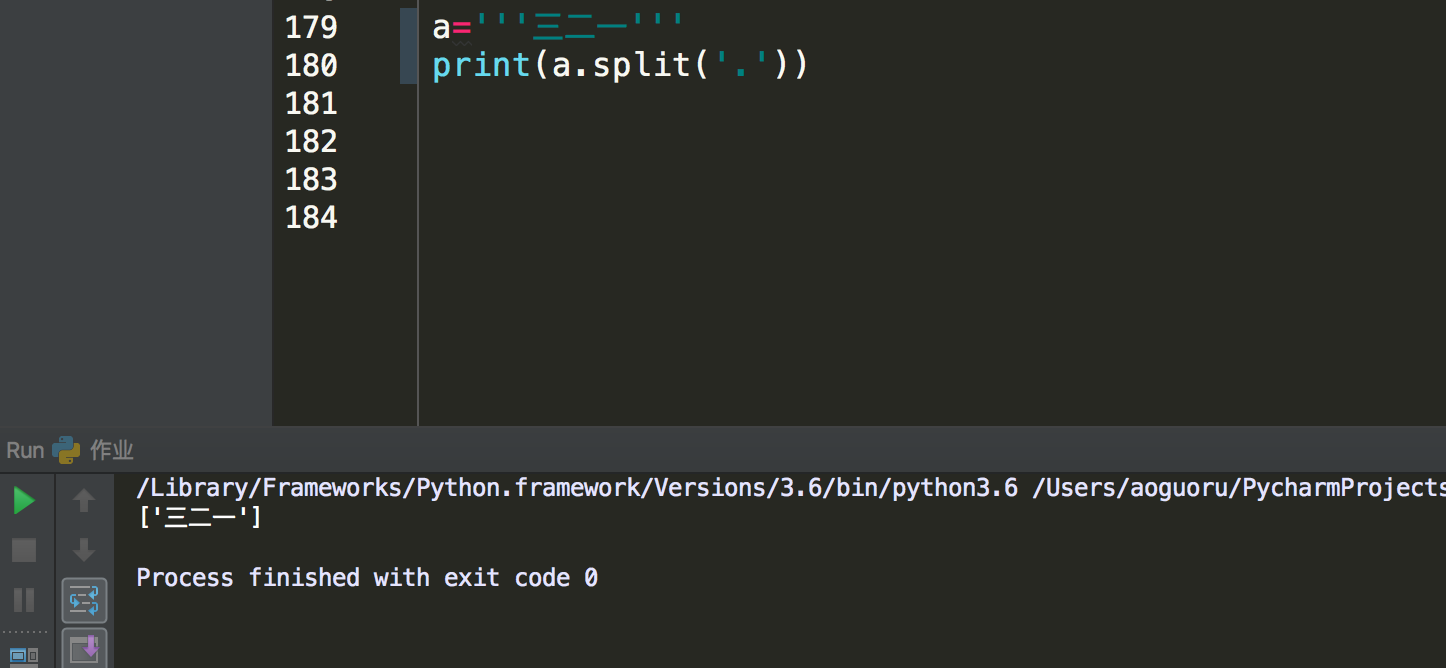The width and height of the screenshot is (1446, 668).
Task: Click the Run panel label
Action: 25,450
